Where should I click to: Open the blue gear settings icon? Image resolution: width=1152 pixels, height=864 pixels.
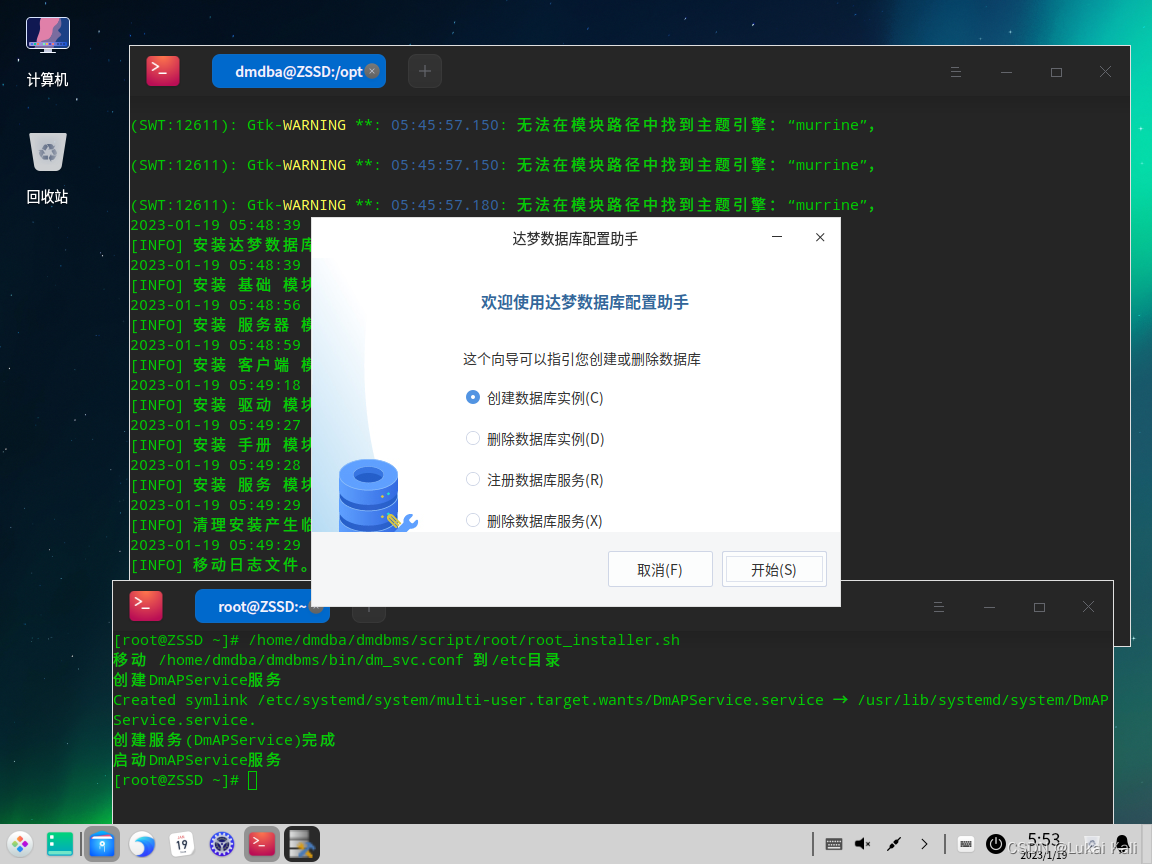tap(221, 843)
